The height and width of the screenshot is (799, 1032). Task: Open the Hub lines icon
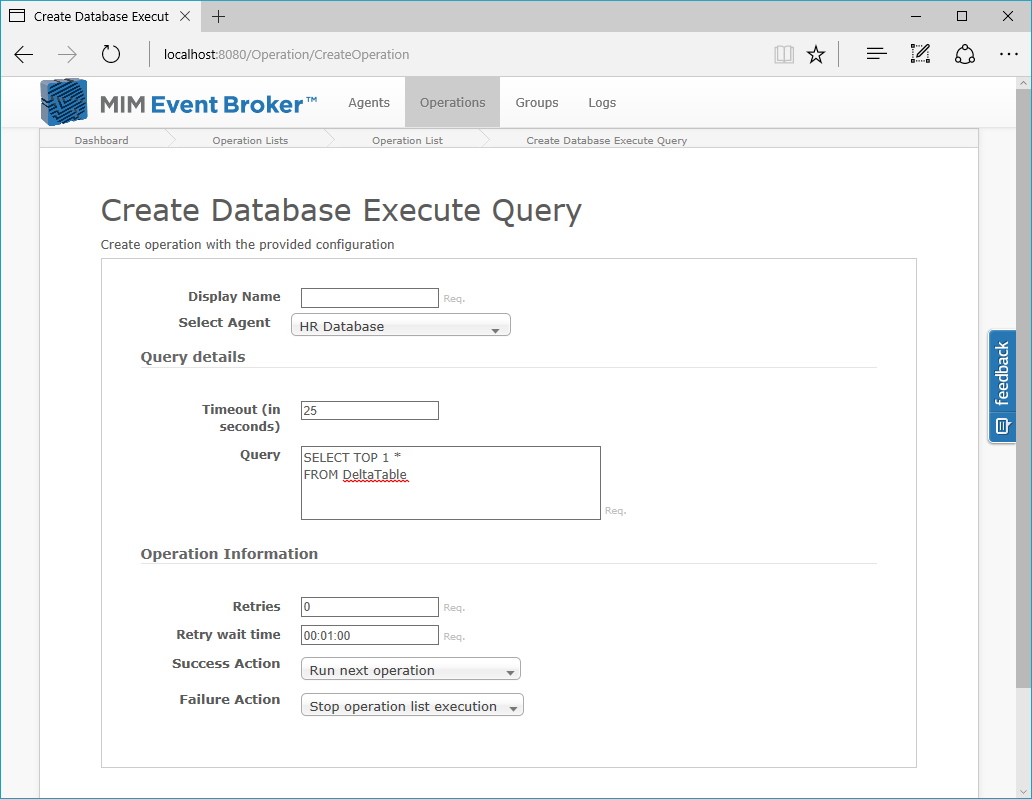[876, 54]
